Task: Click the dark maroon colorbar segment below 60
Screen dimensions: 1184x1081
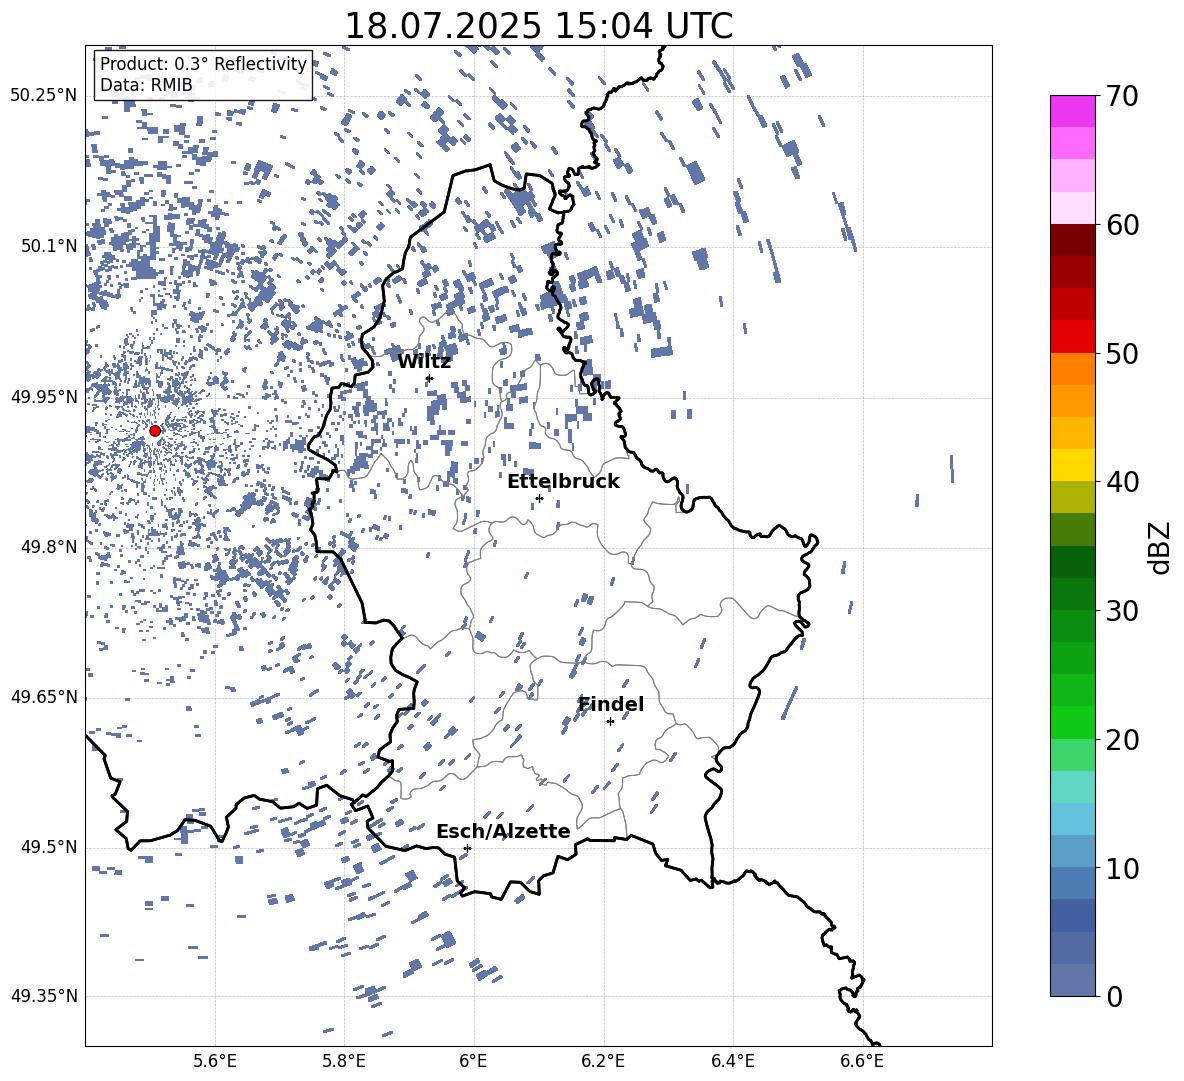Action: coord(1072,240)
